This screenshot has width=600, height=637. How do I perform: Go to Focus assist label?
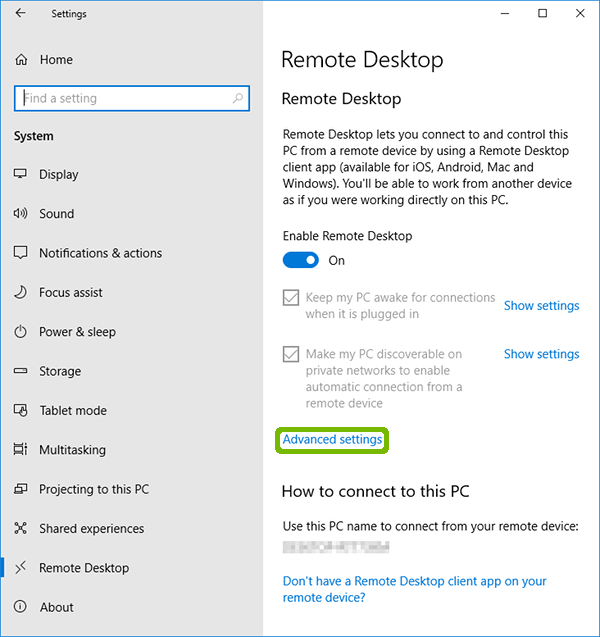pos(71,292)
